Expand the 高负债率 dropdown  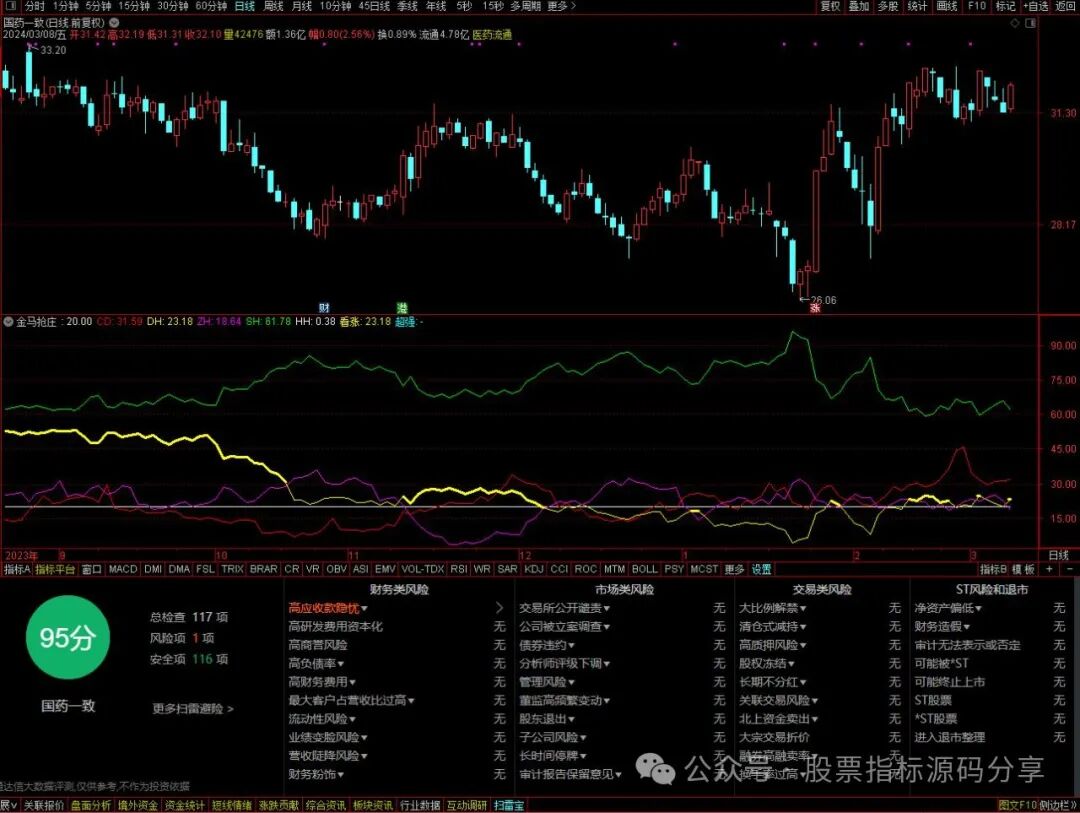[x=341, y=663]
